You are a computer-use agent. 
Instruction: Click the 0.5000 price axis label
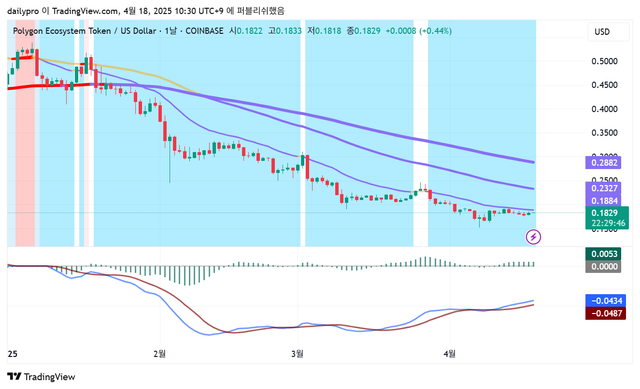pos(604,61)
